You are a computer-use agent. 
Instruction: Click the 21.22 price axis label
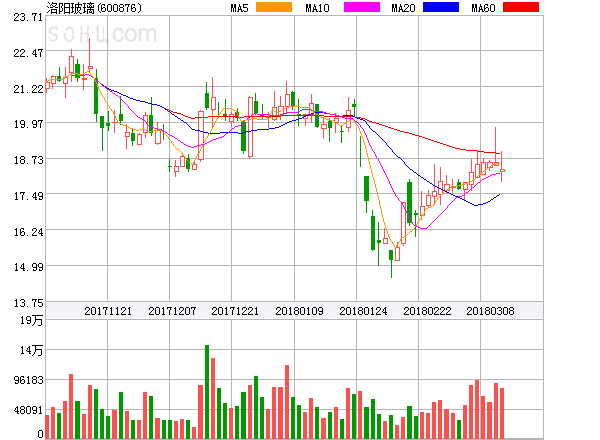pos(28,89)
